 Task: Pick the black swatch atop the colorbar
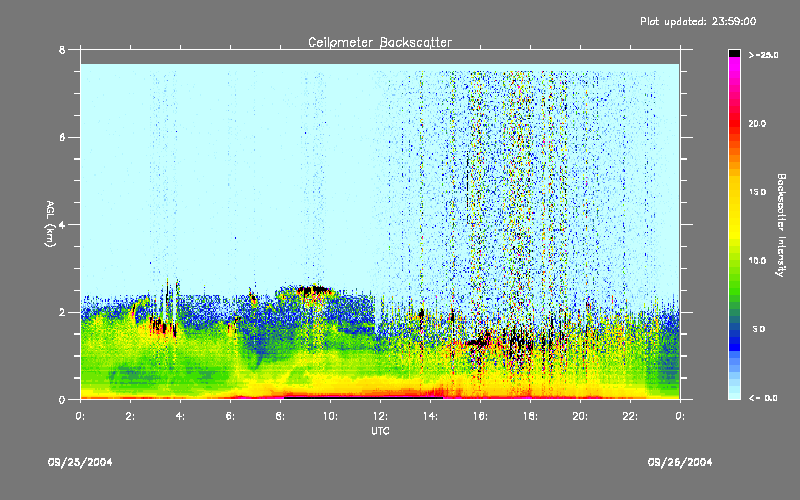734,53
